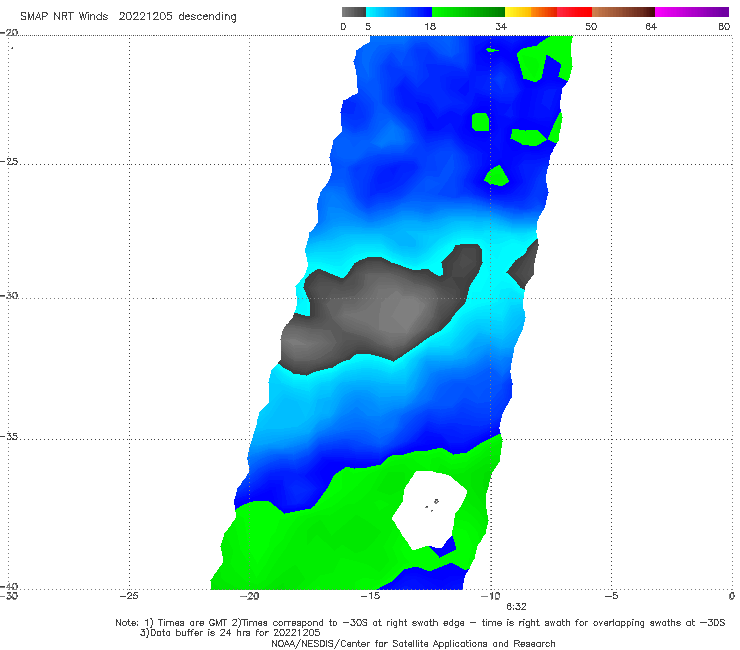Click the gray 0–5 segment of the wind colorbar
This screenshot has height=650, width=740.
353,12
